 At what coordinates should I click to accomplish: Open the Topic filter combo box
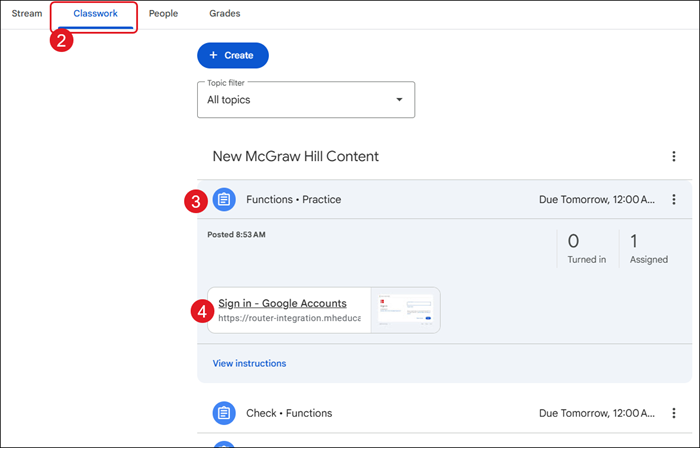click(305, 100)
